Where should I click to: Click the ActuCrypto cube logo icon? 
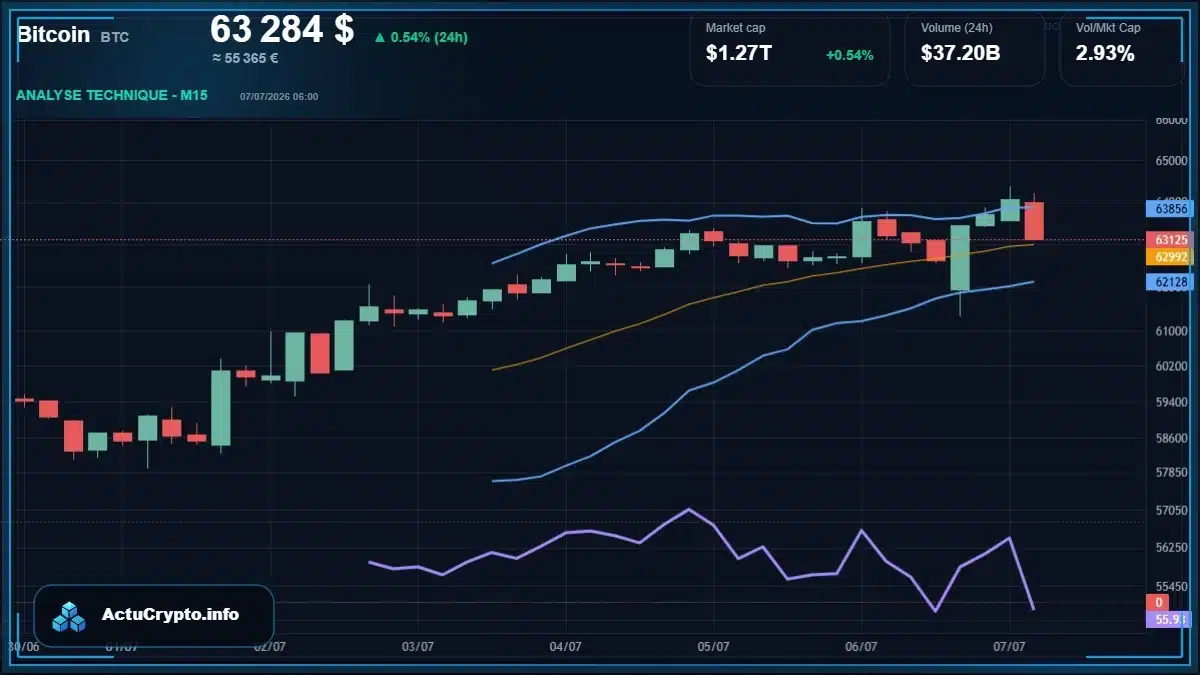click(69, 617)
